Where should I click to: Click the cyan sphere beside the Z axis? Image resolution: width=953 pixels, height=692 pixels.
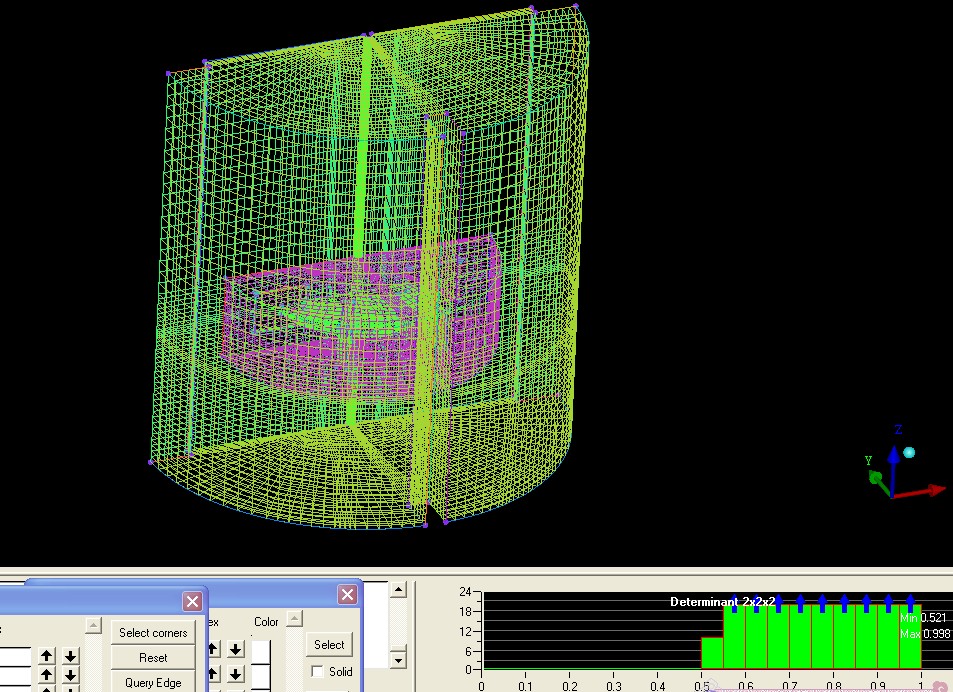[909, 452]
